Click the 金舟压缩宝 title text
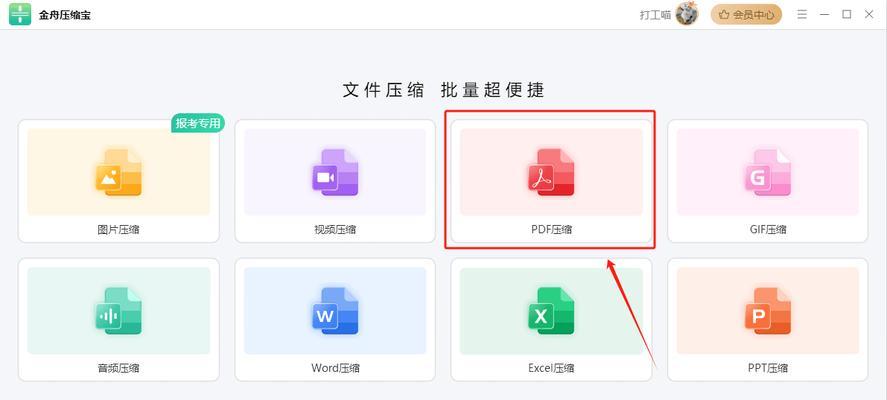887x400 pixels. 64,15
